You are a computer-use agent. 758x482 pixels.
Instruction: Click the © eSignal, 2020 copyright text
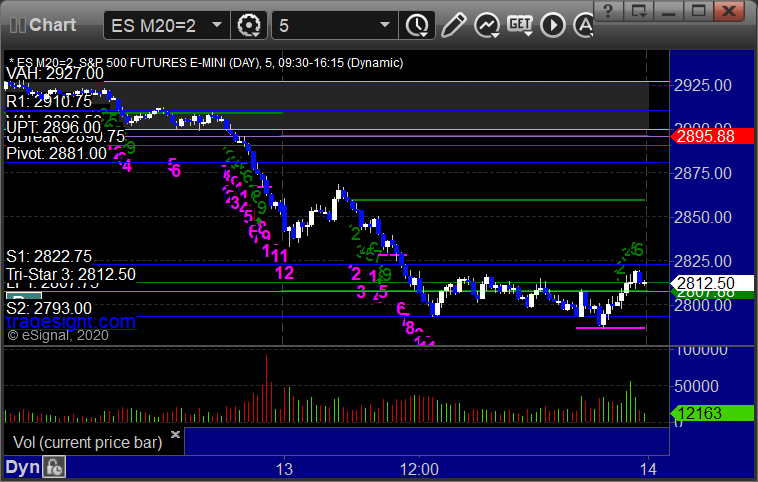coord(58,336)
